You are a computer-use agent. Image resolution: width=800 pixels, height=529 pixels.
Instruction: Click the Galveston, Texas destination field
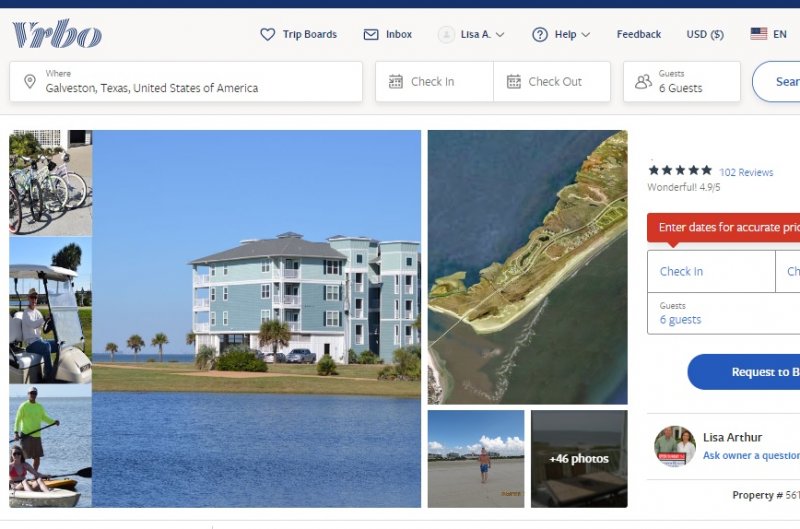coord(186,82)
